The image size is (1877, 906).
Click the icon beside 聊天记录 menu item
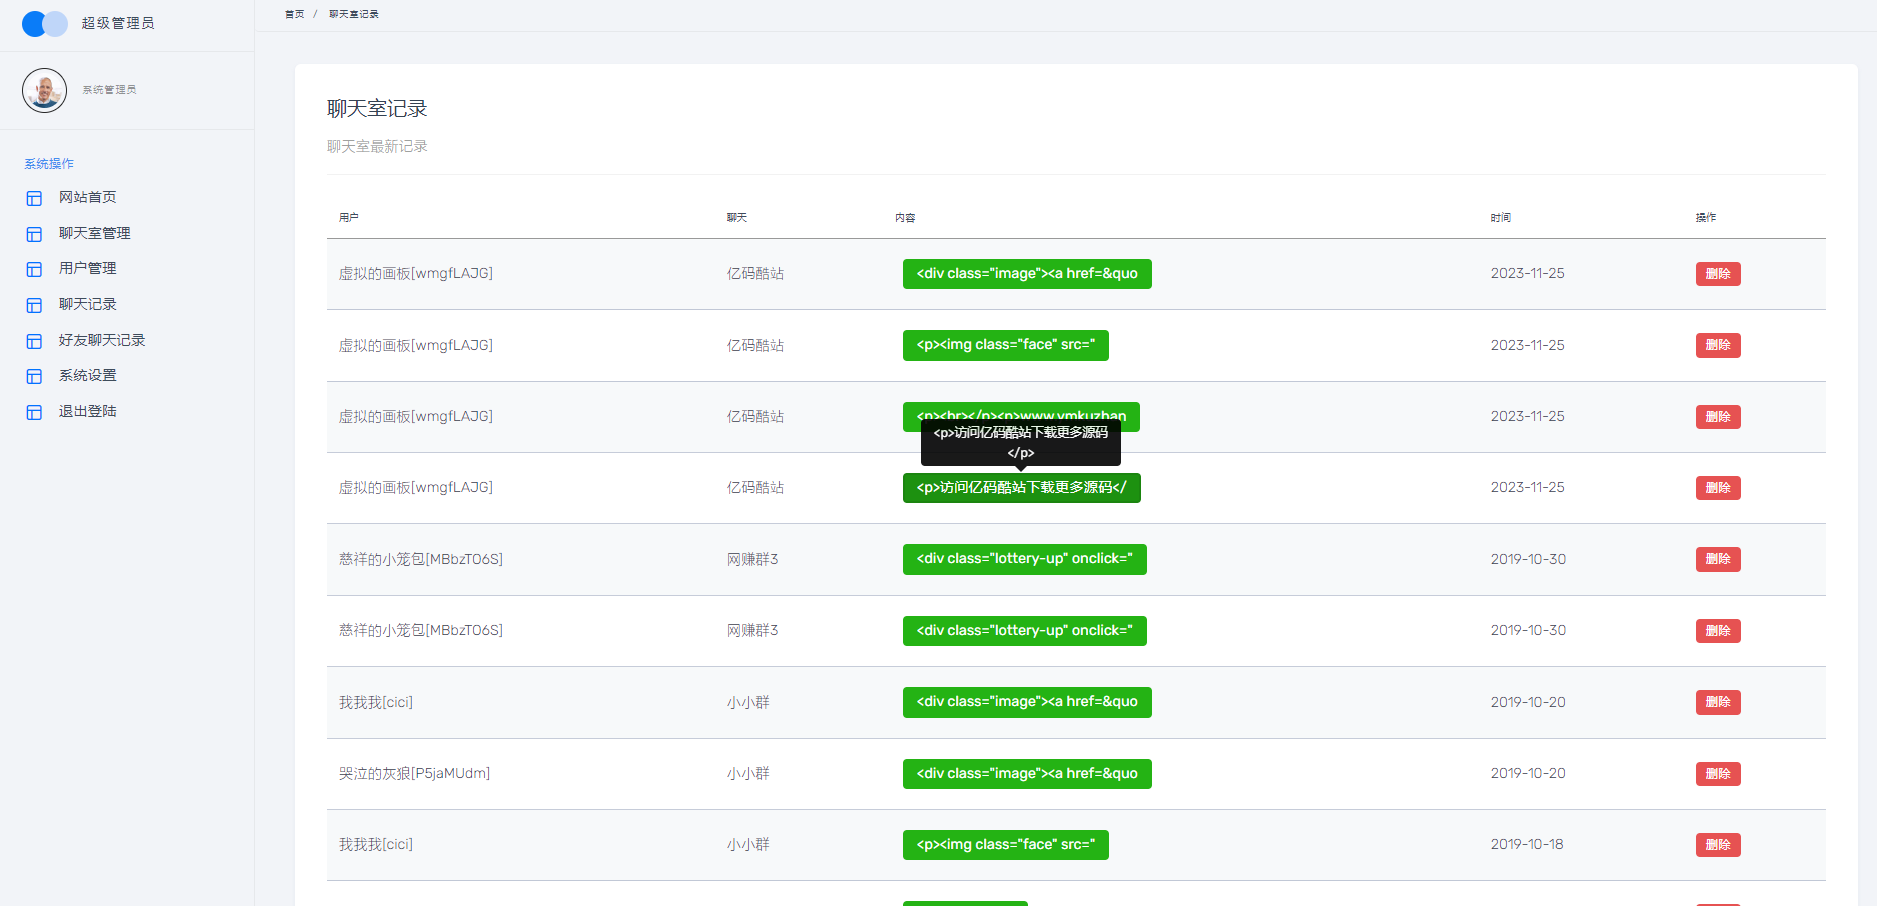[34, 305]
